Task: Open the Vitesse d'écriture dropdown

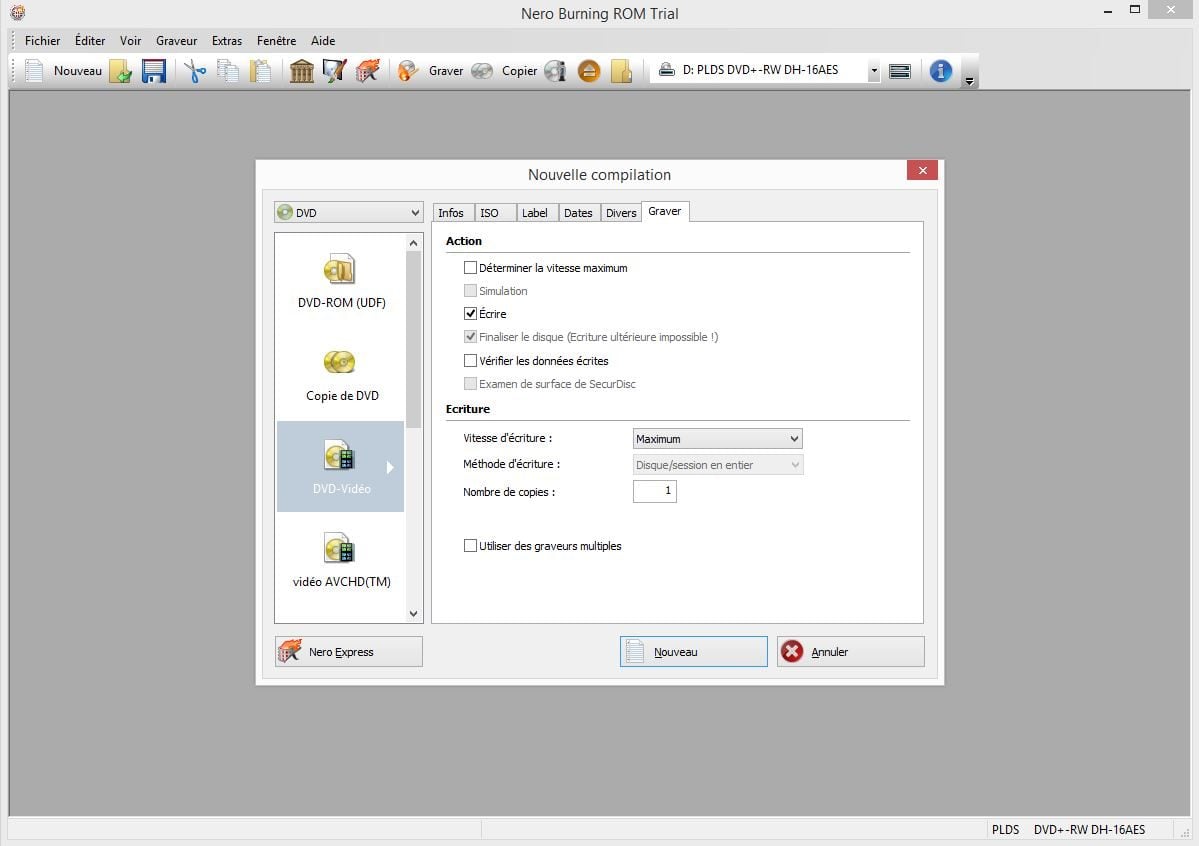Action: point(718,439)
